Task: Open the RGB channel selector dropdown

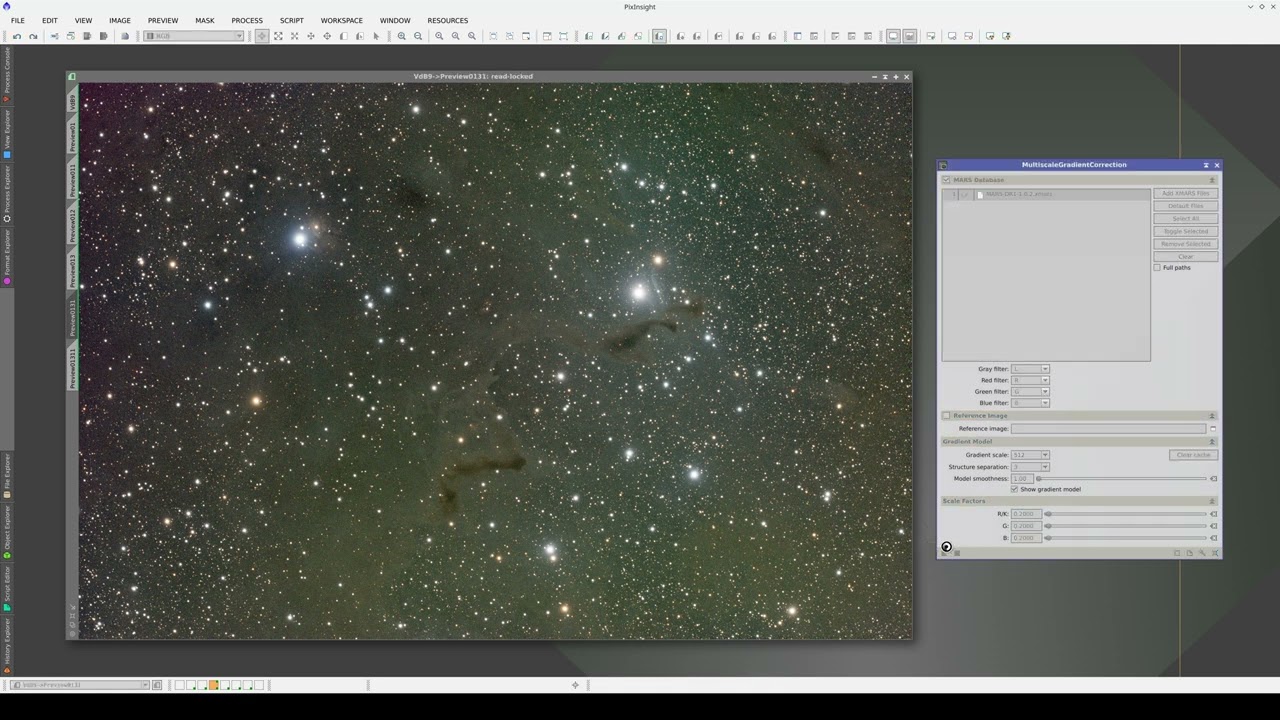Action: pyautogui.click(x=195, y=36)
